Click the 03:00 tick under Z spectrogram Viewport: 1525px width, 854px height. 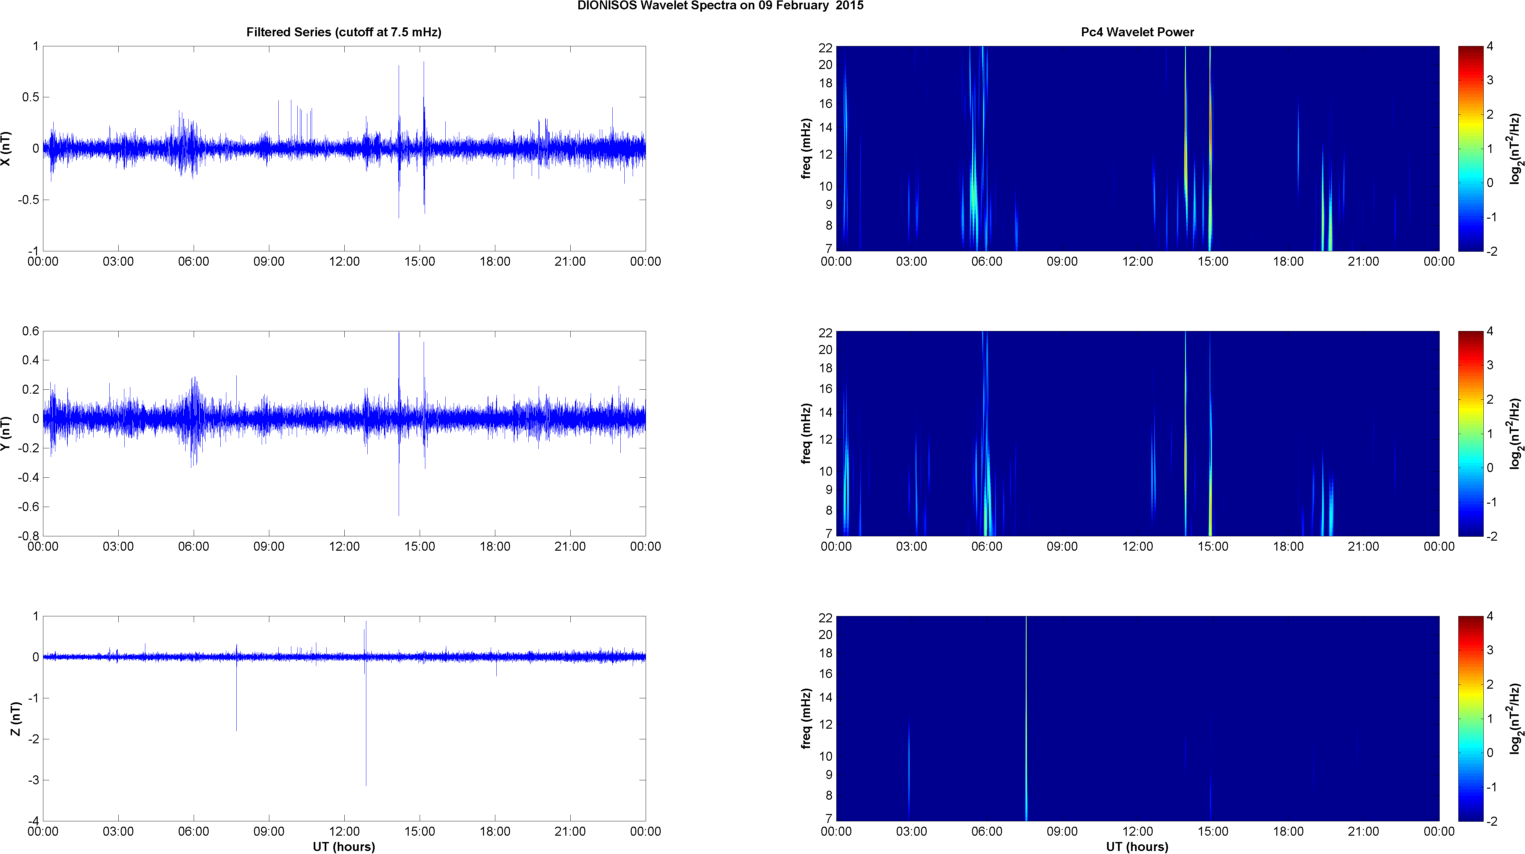[x=911, y=832]
